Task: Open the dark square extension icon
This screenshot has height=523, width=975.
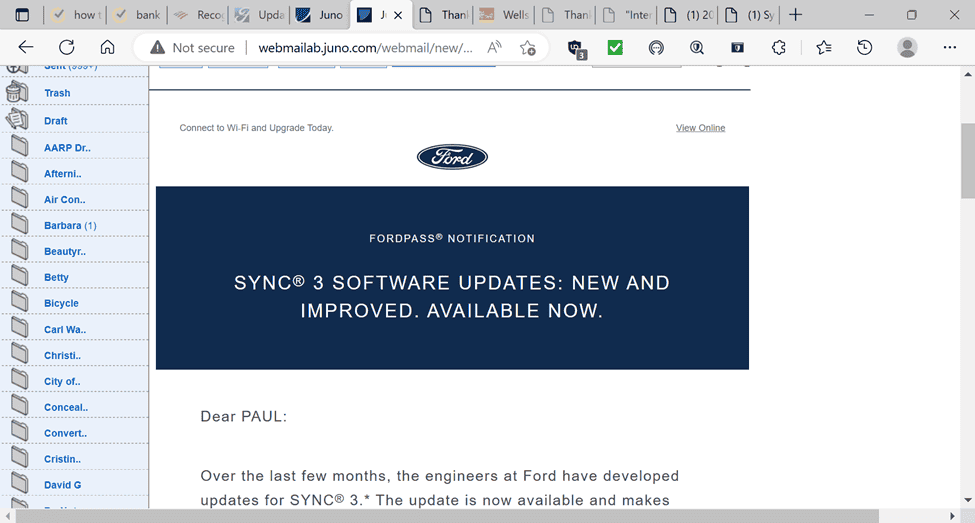Action: coord(737,47)
